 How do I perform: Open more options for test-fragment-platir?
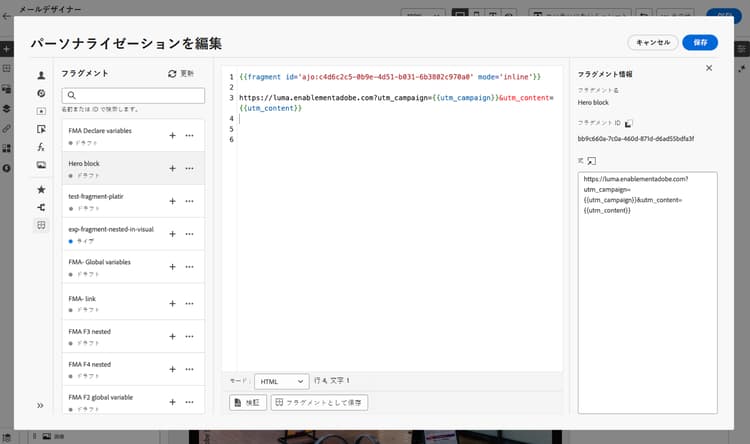tap(189, 201)
